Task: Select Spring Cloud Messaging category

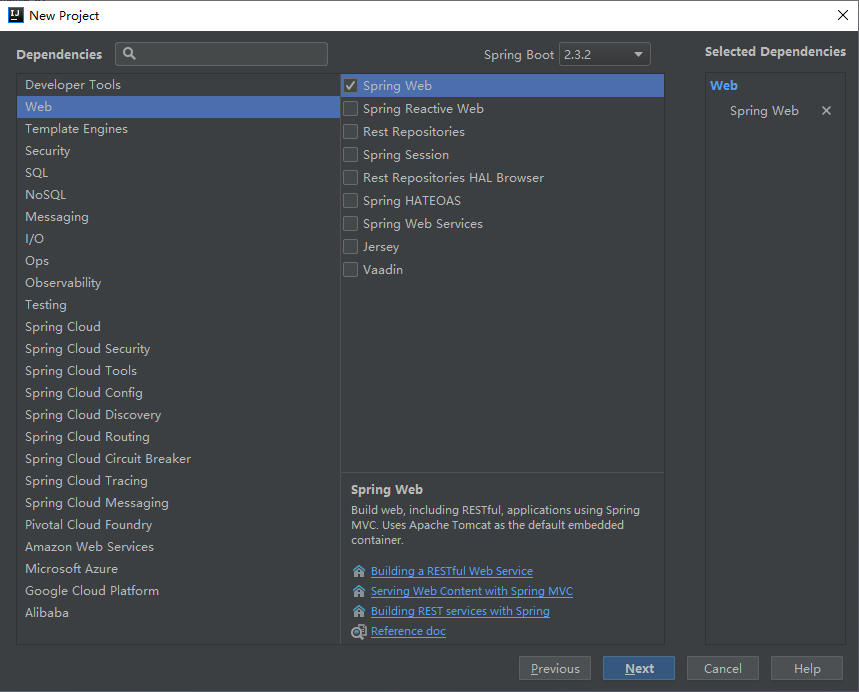Action: point(179,502)
